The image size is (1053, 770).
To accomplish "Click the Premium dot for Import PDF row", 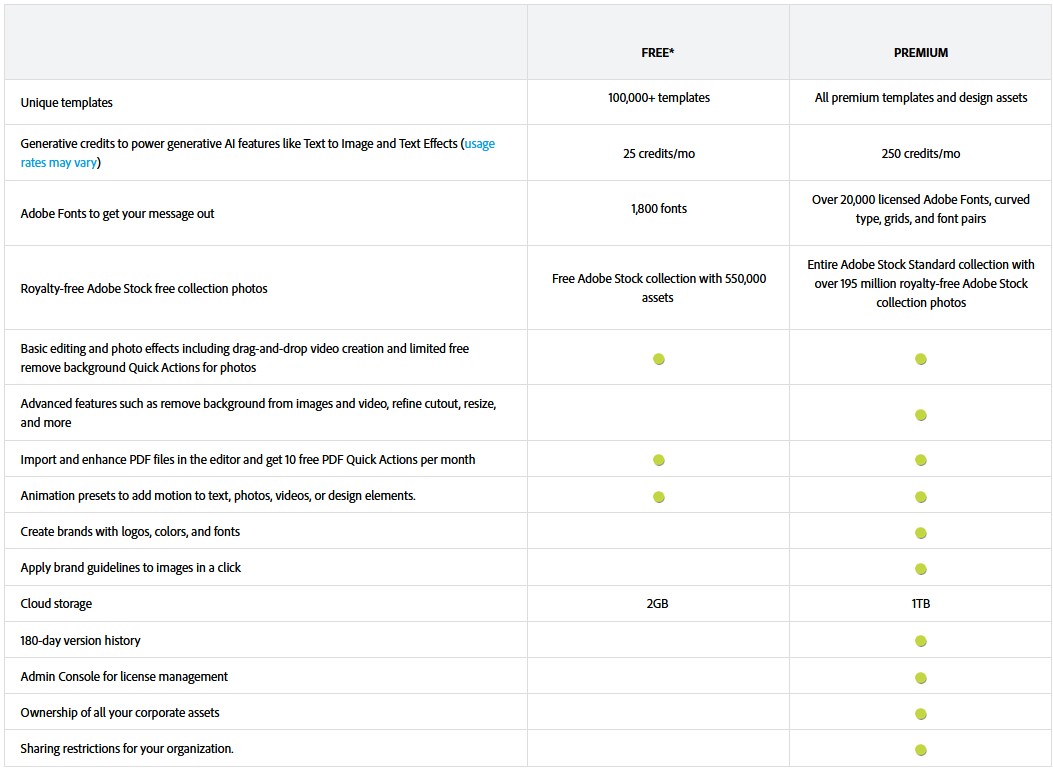I will [x=921, y=460].
